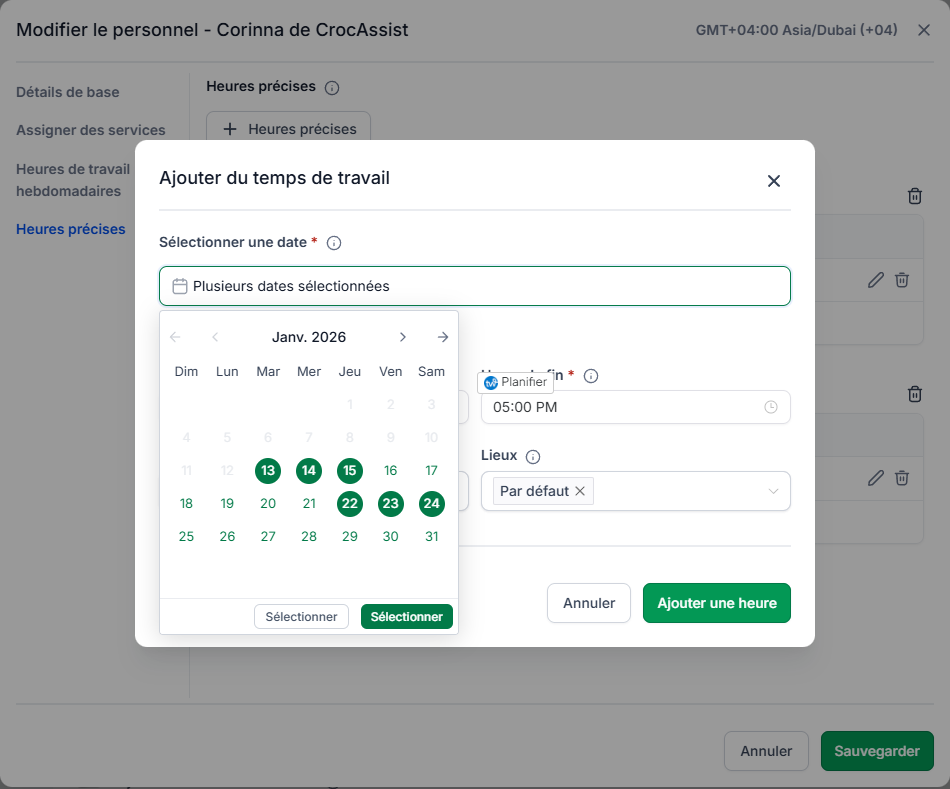This screenshot has width=950, height=789.
Task: Open the Plusieurs dates sélectionnées date field
Action: (x=475, y=286)
